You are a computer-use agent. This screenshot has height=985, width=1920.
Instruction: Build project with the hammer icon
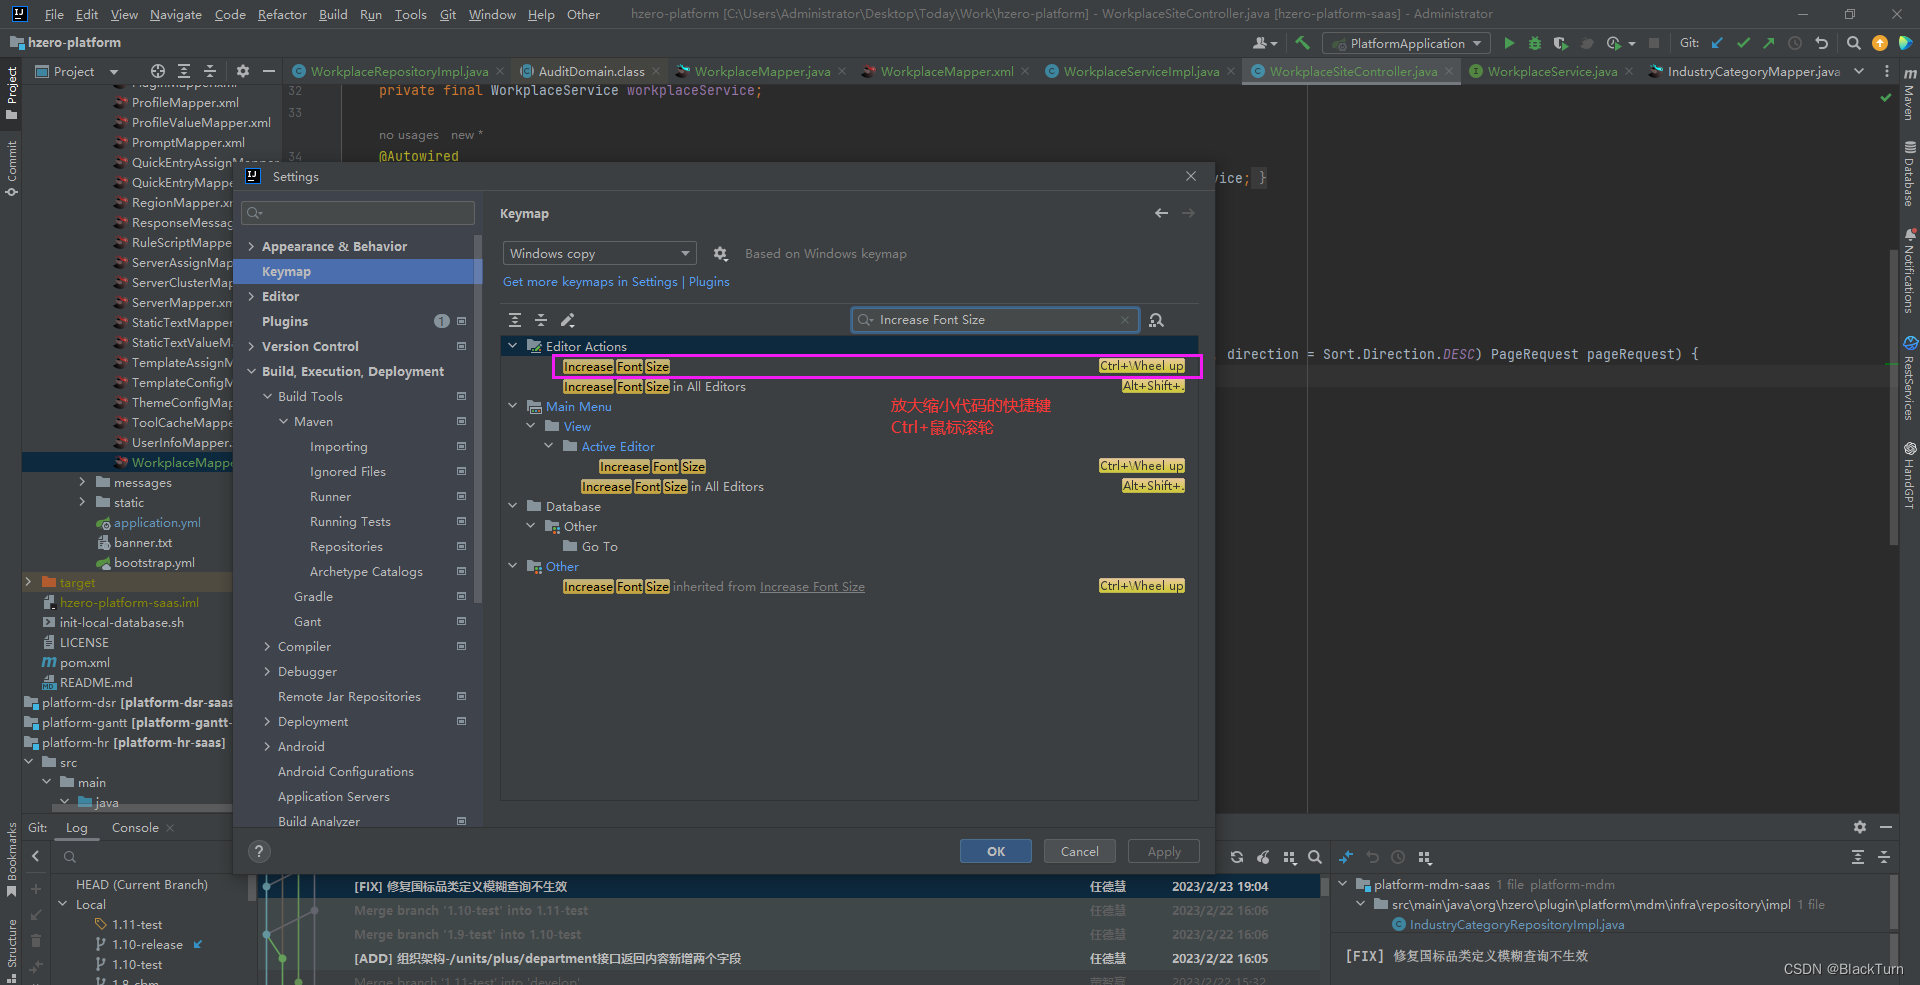[1302, 43]
